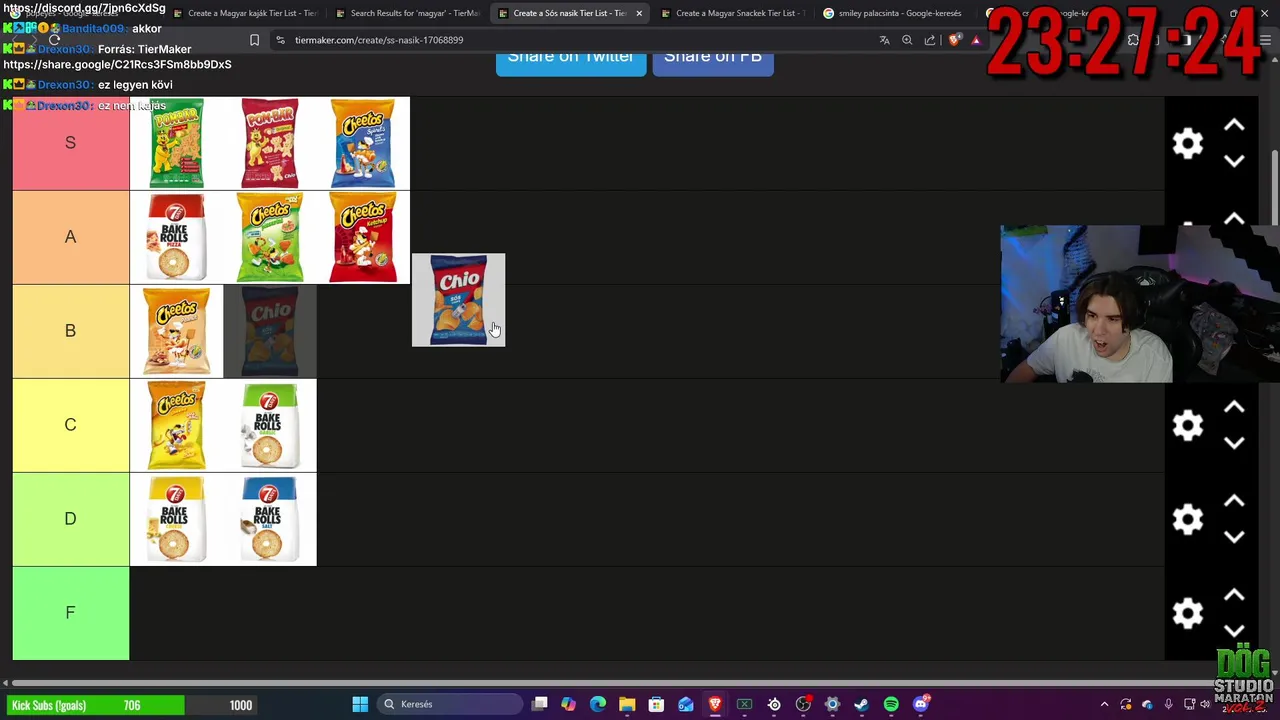Select the red-top Bake Rolls bag in D tier
This screenshot has width=1280, height=720.
coord(176,519)
